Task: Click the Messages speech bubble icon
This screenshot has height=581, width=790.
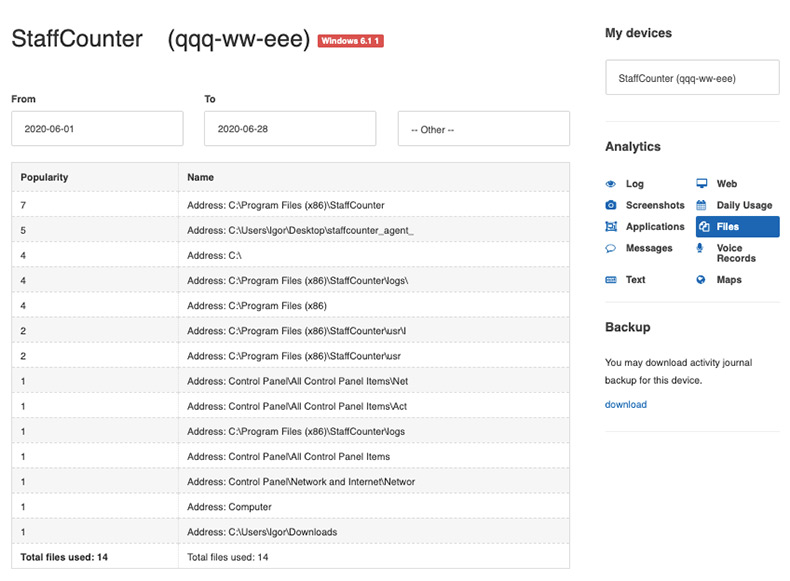Action: click(611, 248)
